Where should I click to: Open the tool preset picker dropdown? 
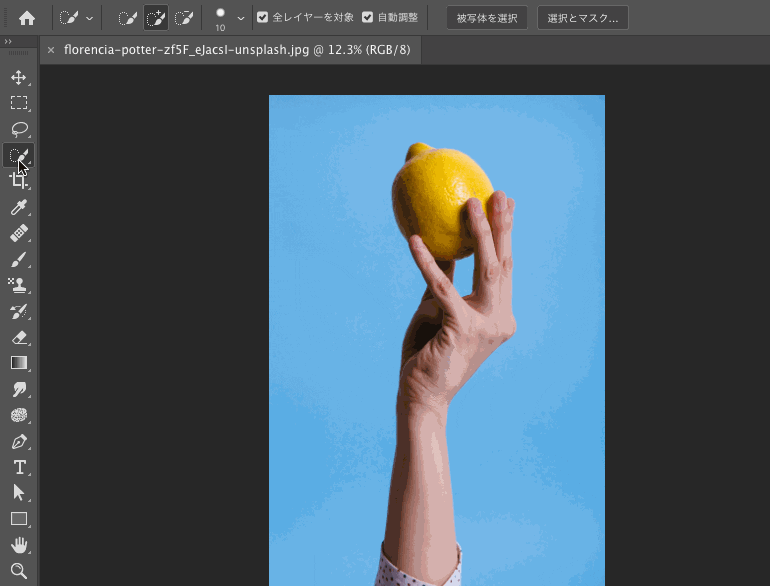89,19
